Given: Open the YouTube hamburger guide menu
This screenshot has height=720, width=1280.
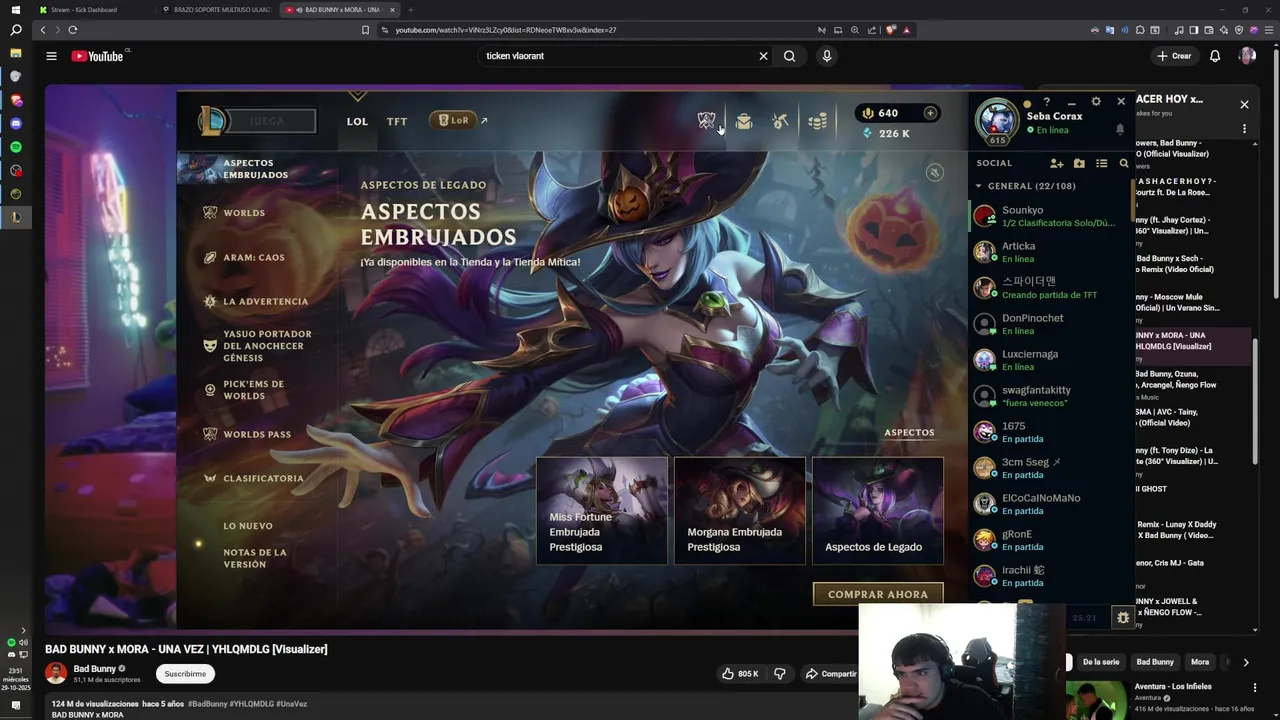Looking at the screenshot, I should 51,56.
